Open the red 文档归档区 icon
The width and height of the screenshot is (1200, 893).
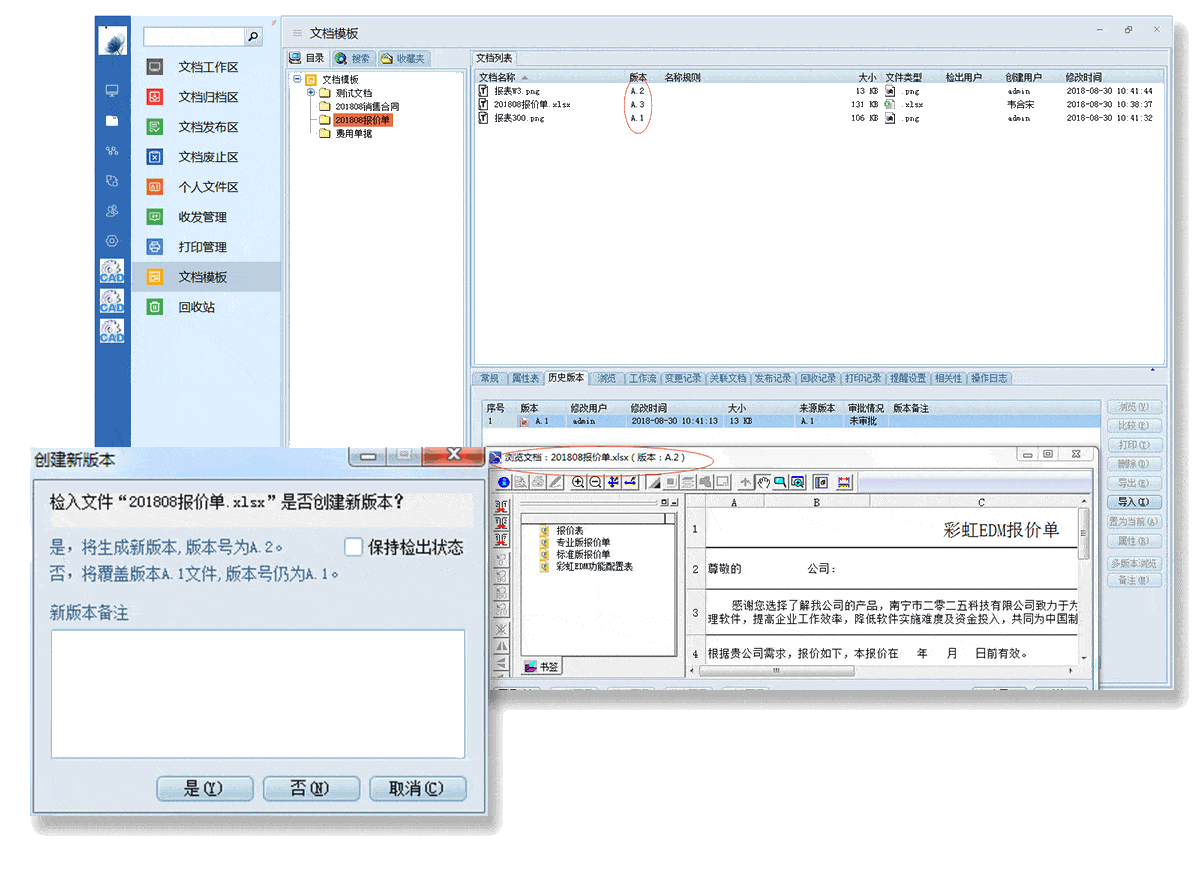tap(155, 97)
